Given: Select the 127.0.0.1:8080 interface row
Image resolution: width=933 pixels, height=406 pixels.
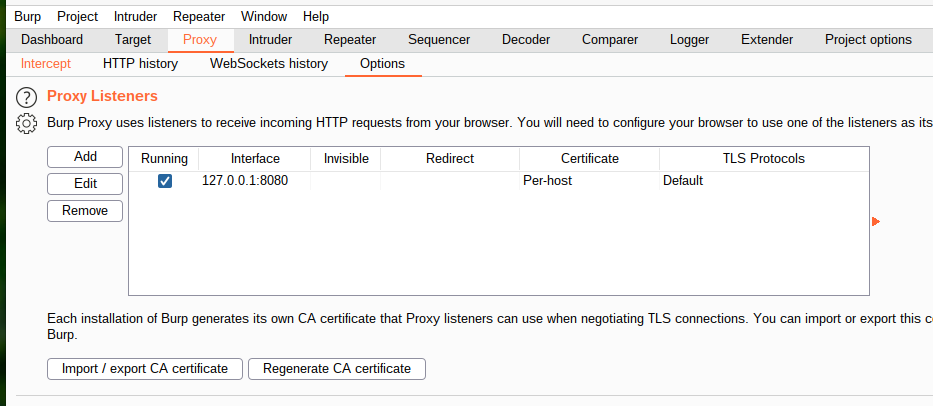Looking at the screenshot, I should tap(245, 181).
